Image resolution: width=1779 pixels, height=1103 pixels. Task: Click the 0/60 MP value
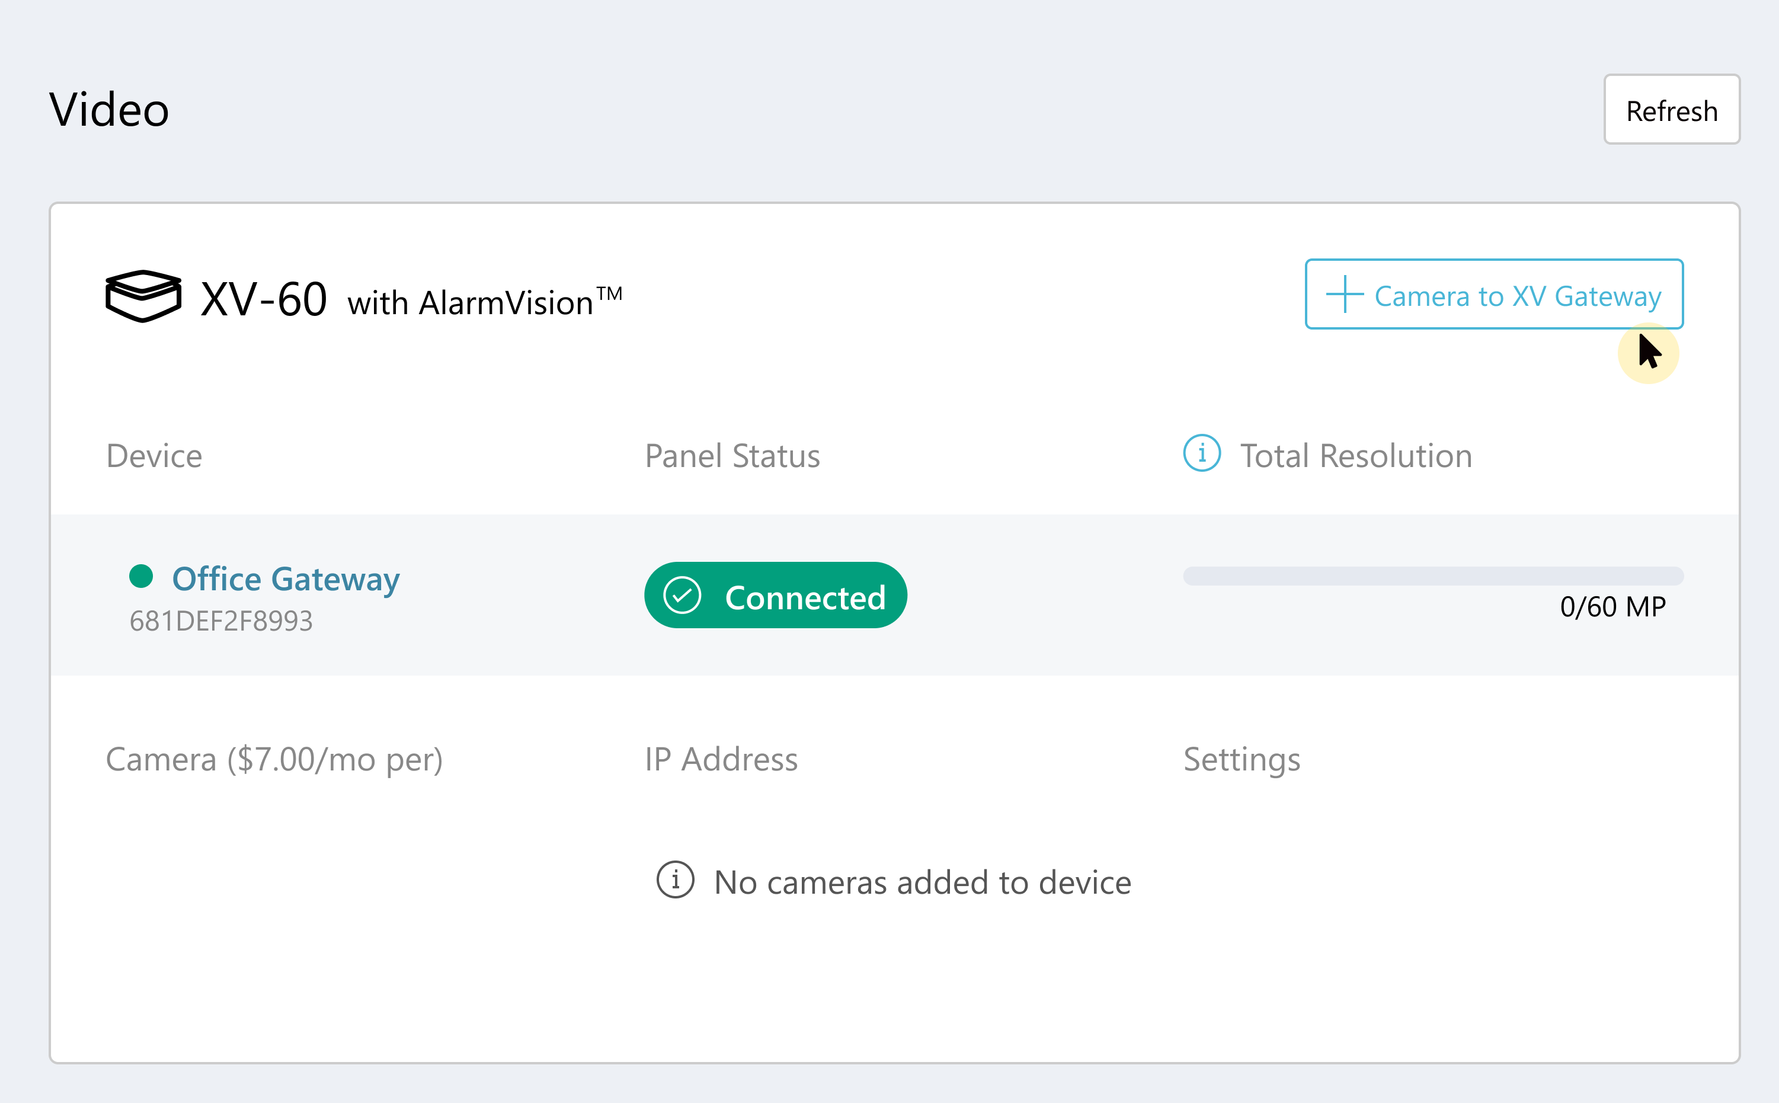[1612, 607]
